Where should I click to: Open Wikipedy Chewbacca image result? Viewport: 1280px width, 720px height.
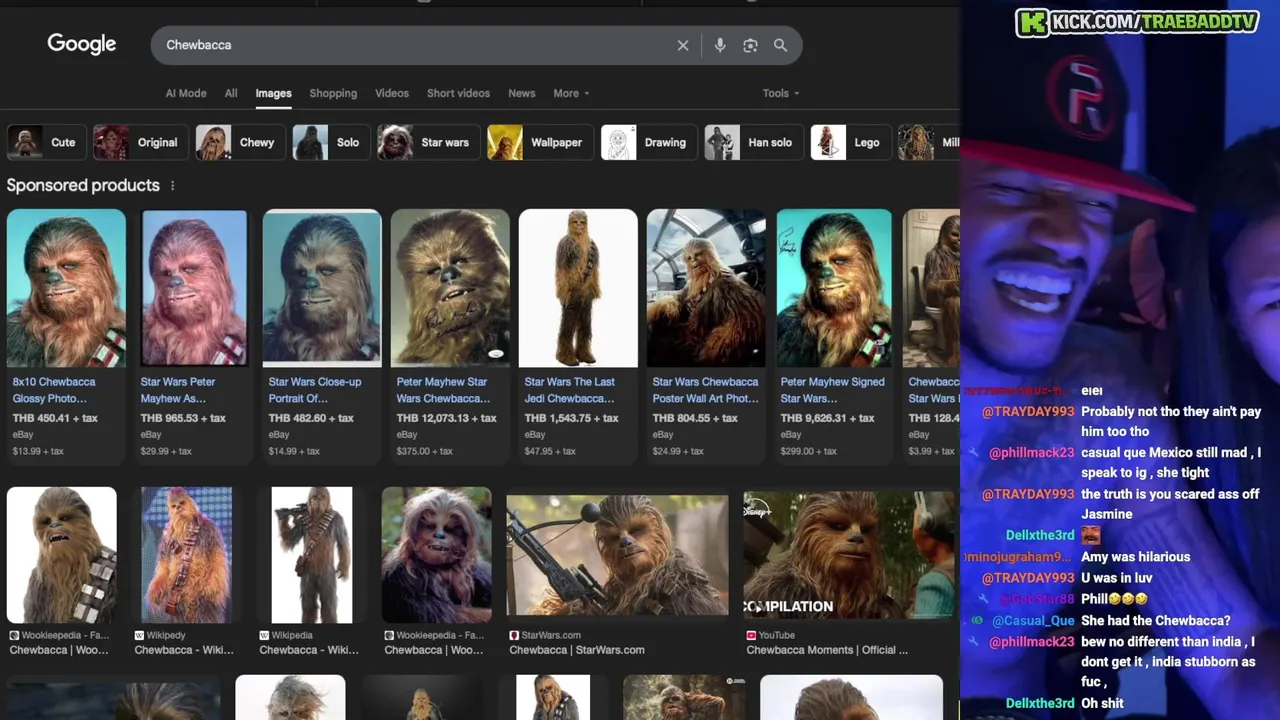click(x=186, y=555)
